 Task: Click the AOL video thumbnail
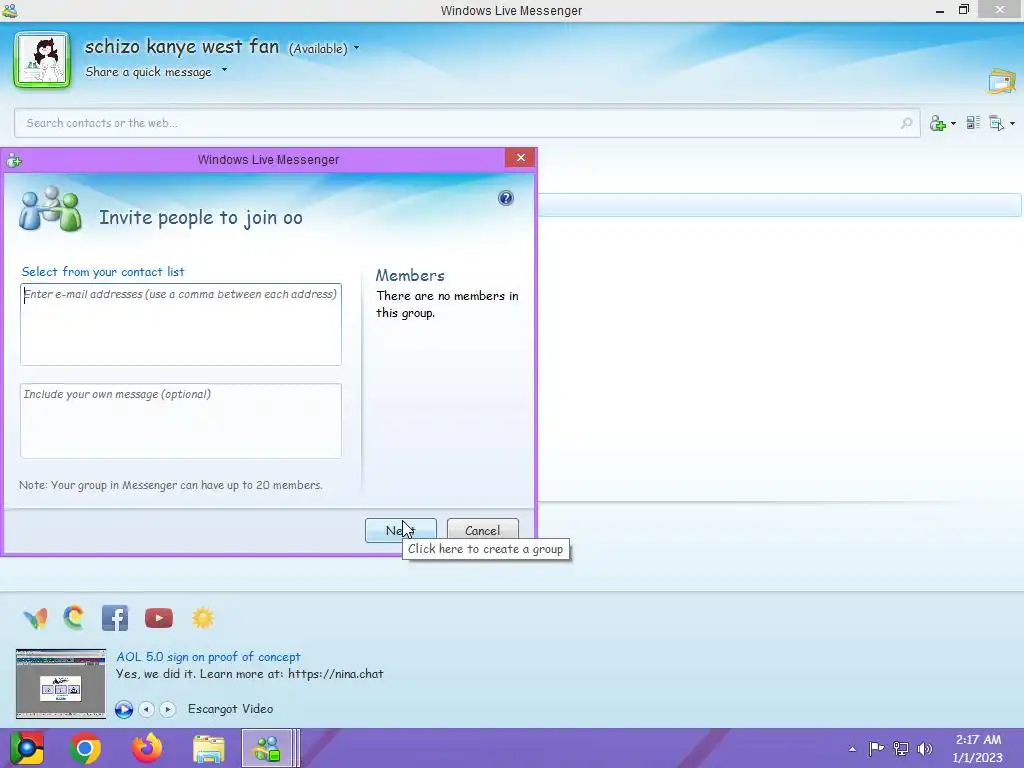pyautogui.click(x=61, y=684)
